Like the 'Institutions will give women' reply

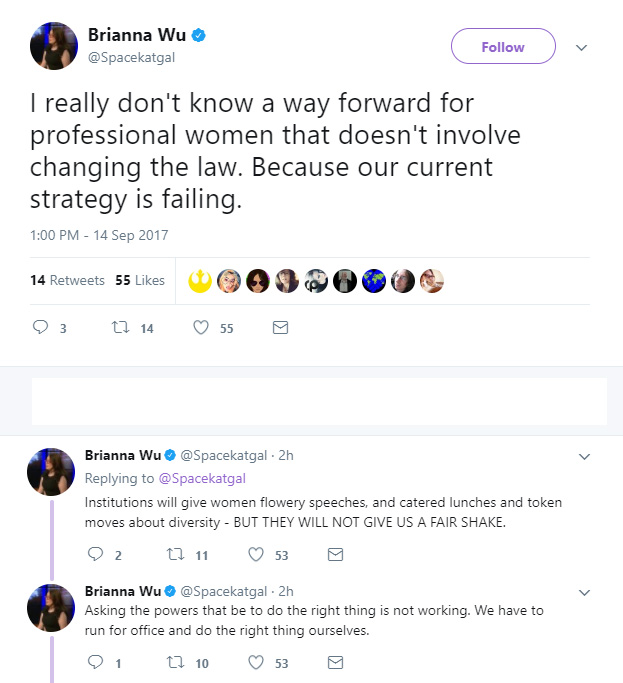(256, 555)
